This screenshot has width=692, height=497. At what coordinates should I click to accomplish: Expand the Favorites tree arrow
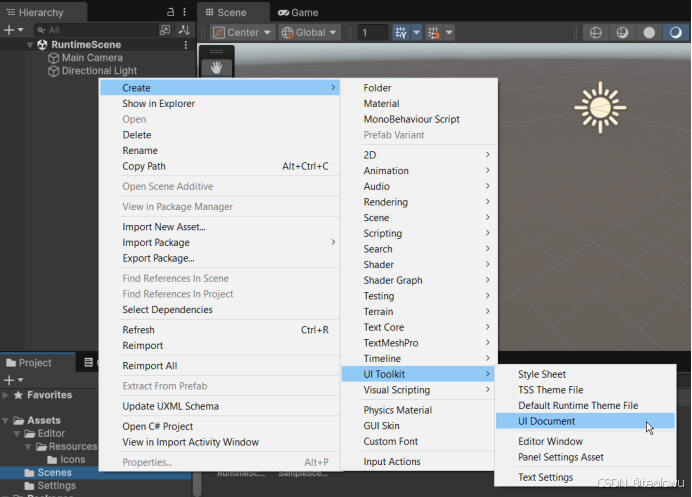click(x=5, y=395)
